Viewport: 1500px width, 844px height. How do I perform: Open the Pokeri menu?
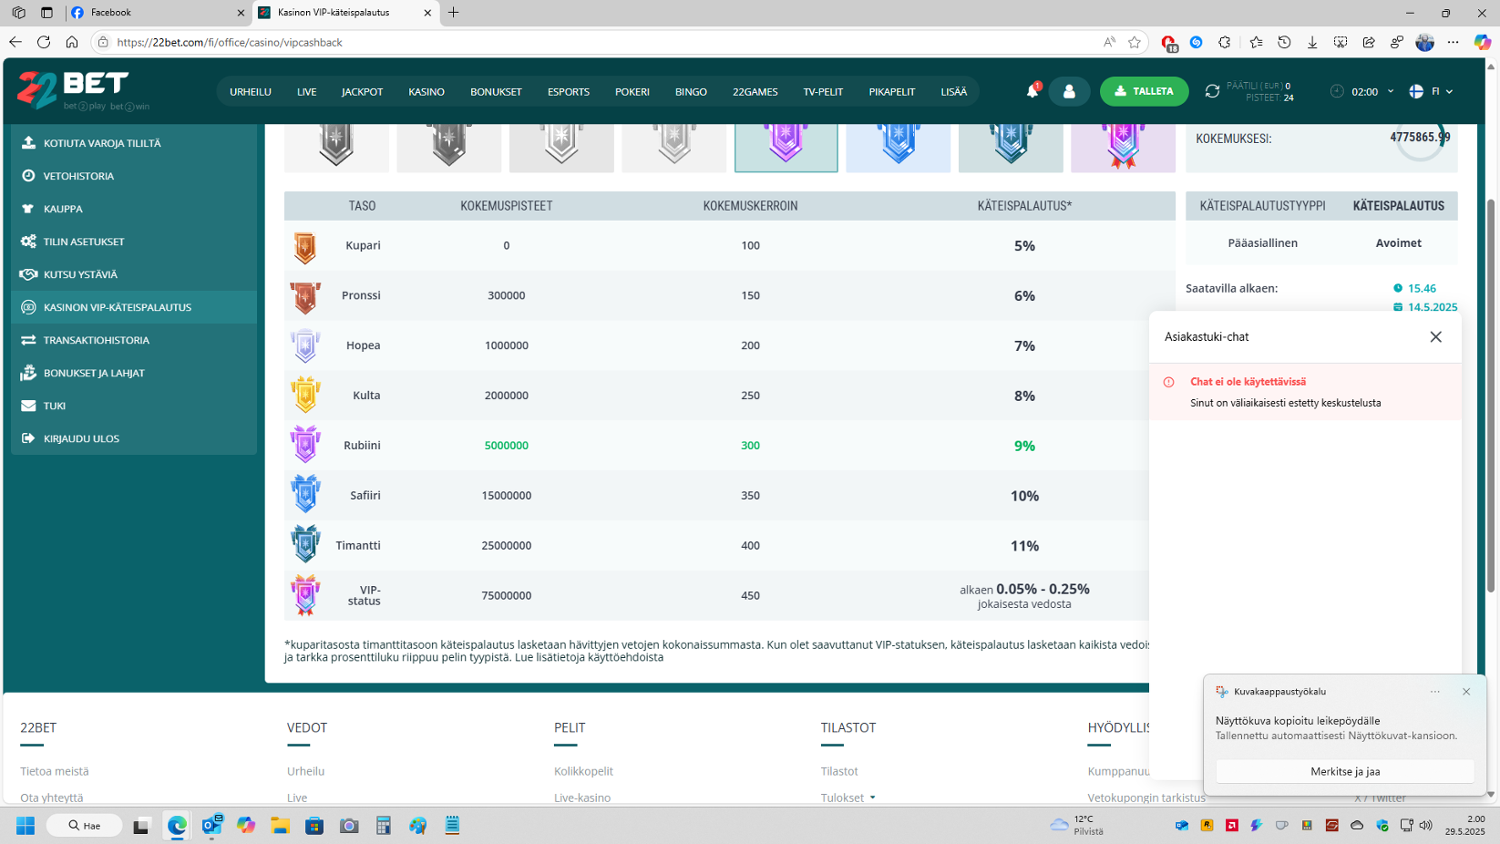coord(632,92)
